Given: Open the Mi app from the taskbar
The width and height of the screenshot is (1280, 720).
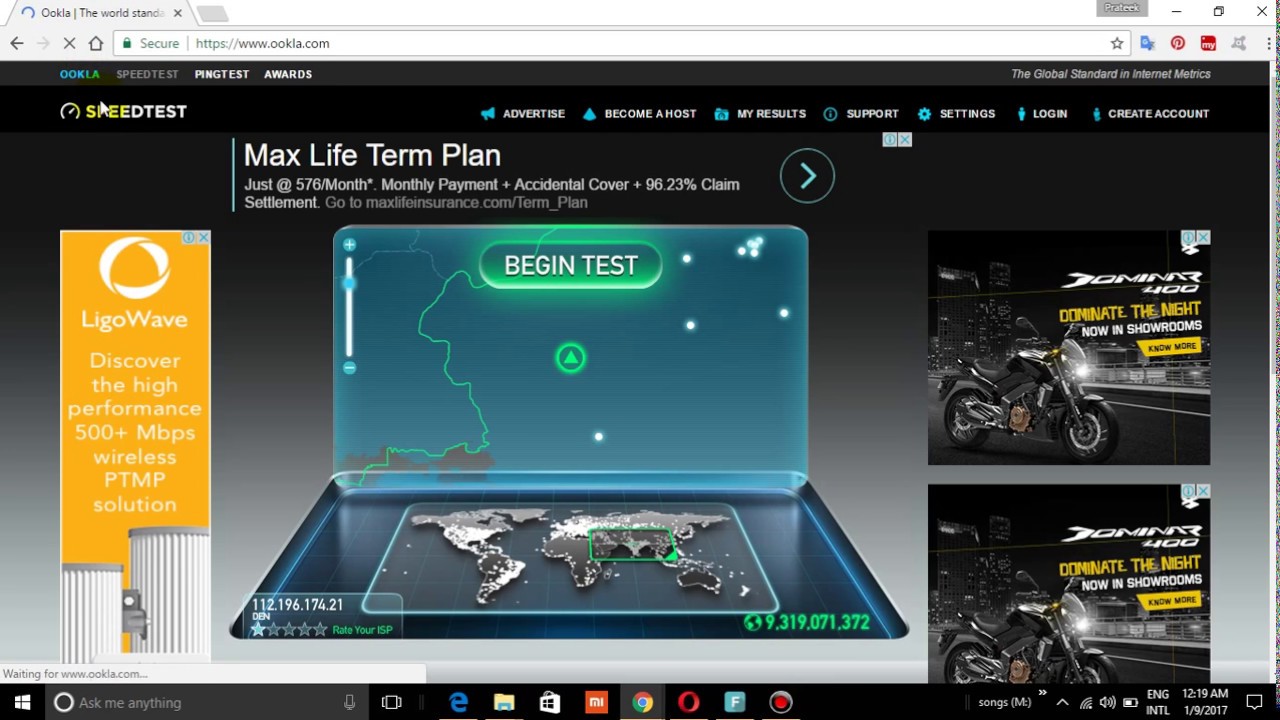Looking at the screenshot, I should 596,702.
